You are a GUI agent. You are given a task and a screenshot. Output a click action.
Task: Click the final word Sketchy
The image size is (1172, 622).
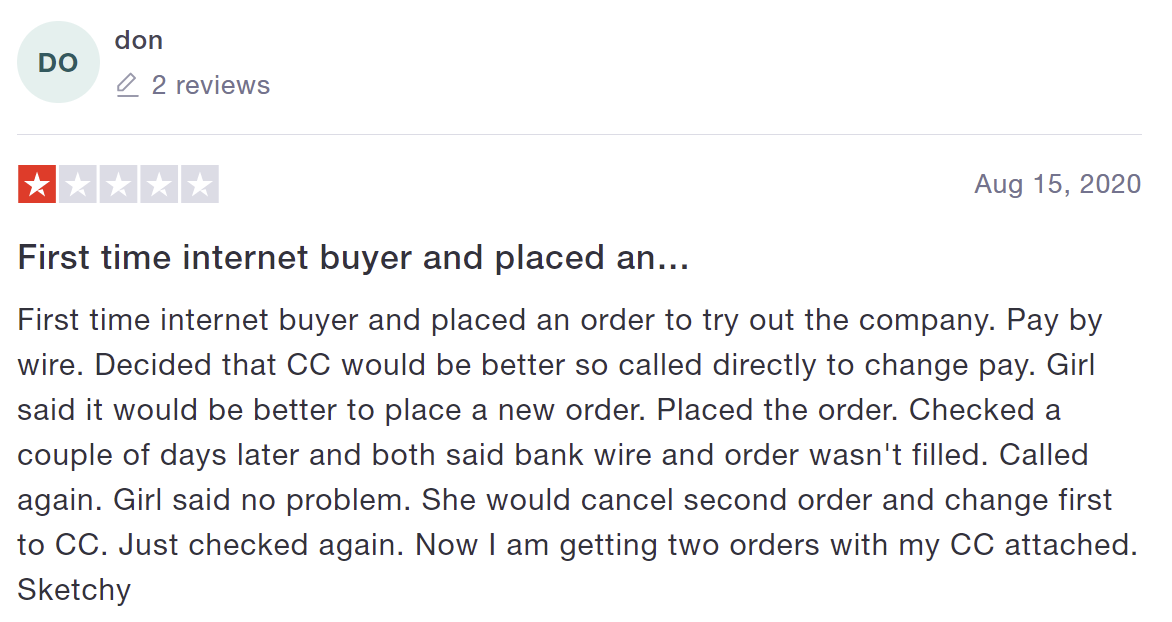point(74,590)
